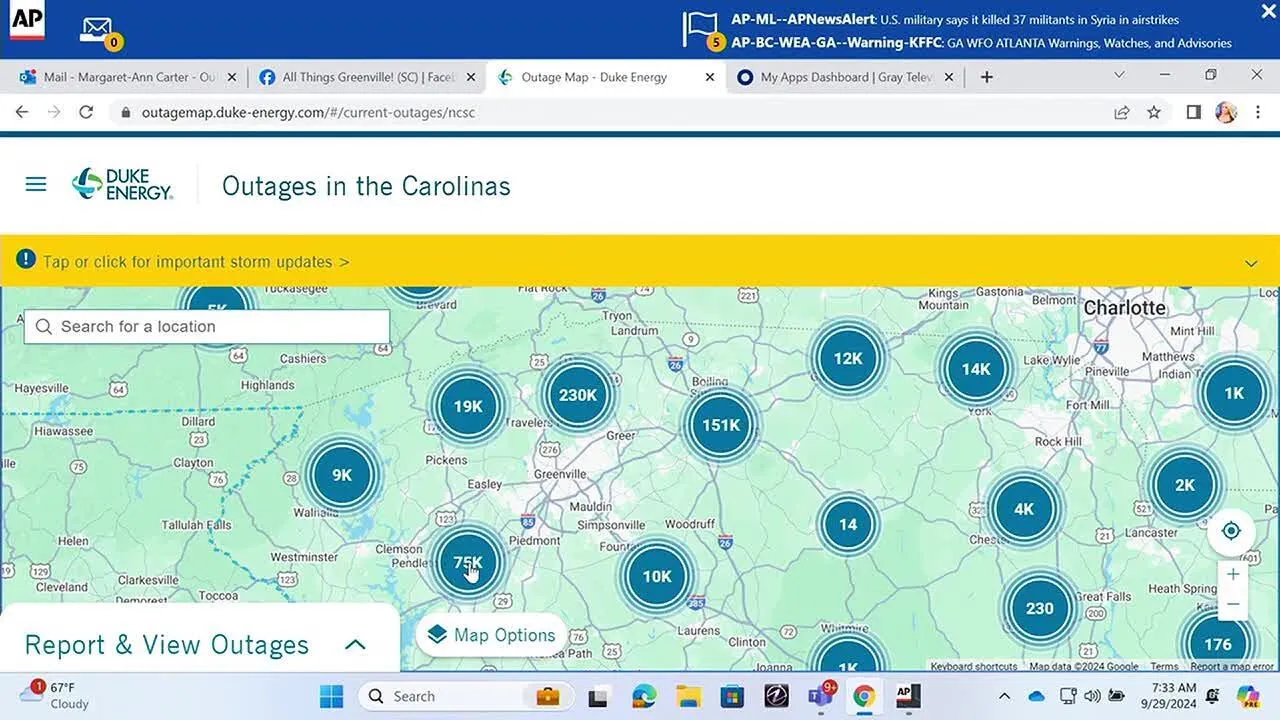Click the 151K outage cluster marker
1280x720 pixels.
(x=720, y=425)
